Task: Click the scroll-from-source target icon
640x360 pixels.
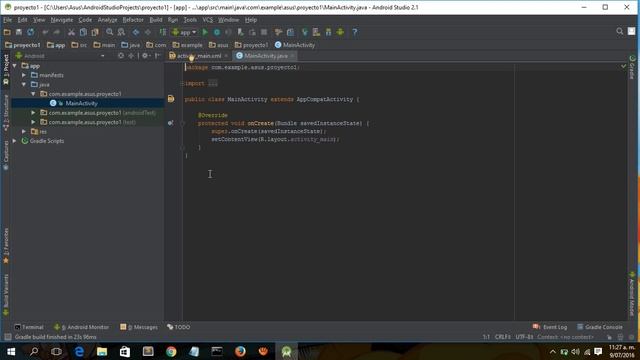Action: [121, 56]
